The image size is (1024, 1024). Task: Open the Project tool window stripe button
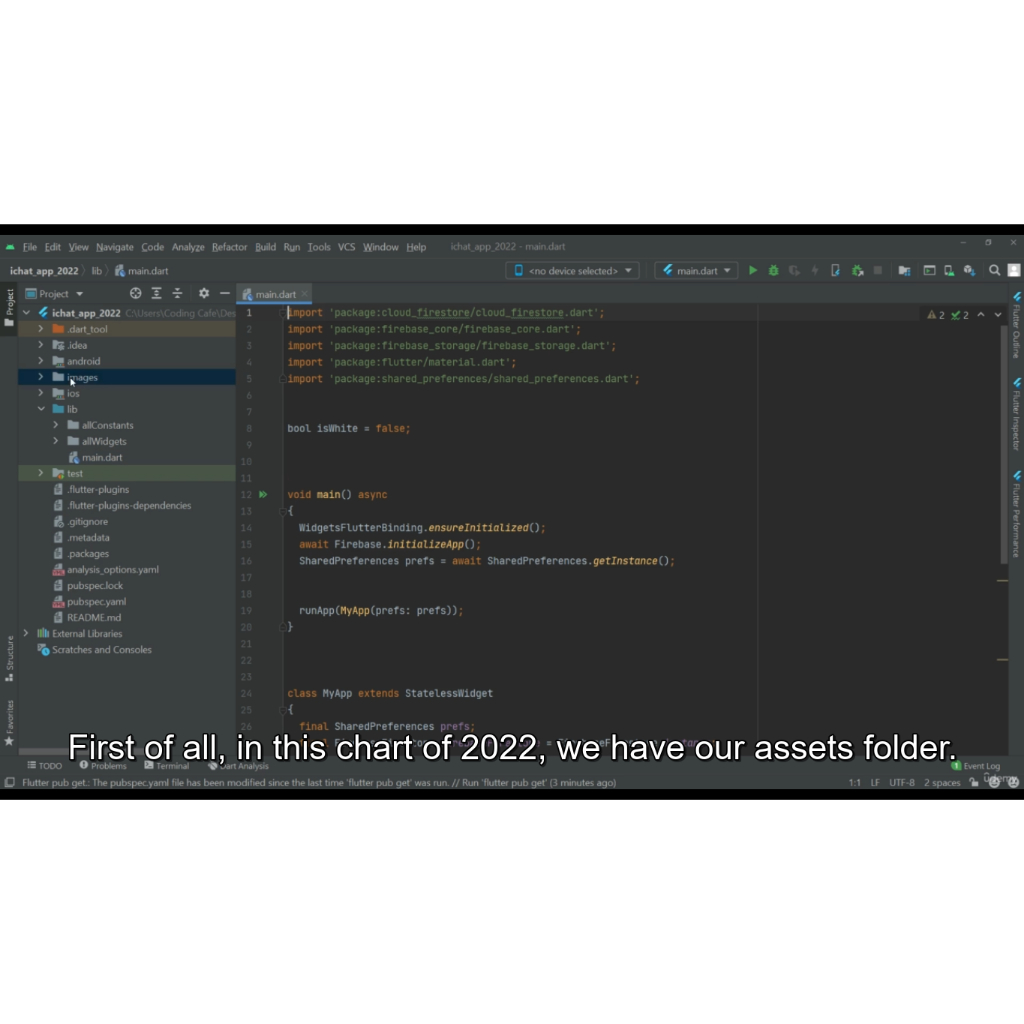tap(9, 308)
